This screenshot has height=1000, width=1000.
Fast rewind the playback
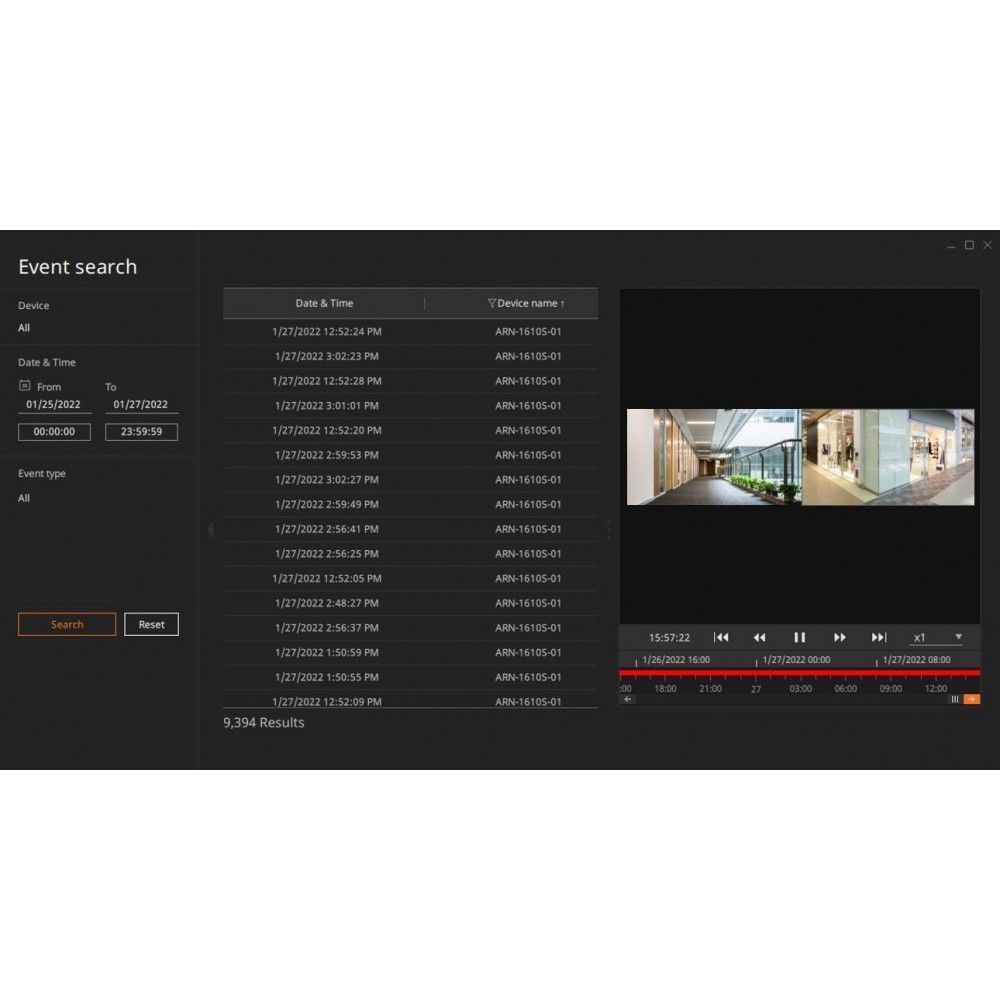click(760, 637)
